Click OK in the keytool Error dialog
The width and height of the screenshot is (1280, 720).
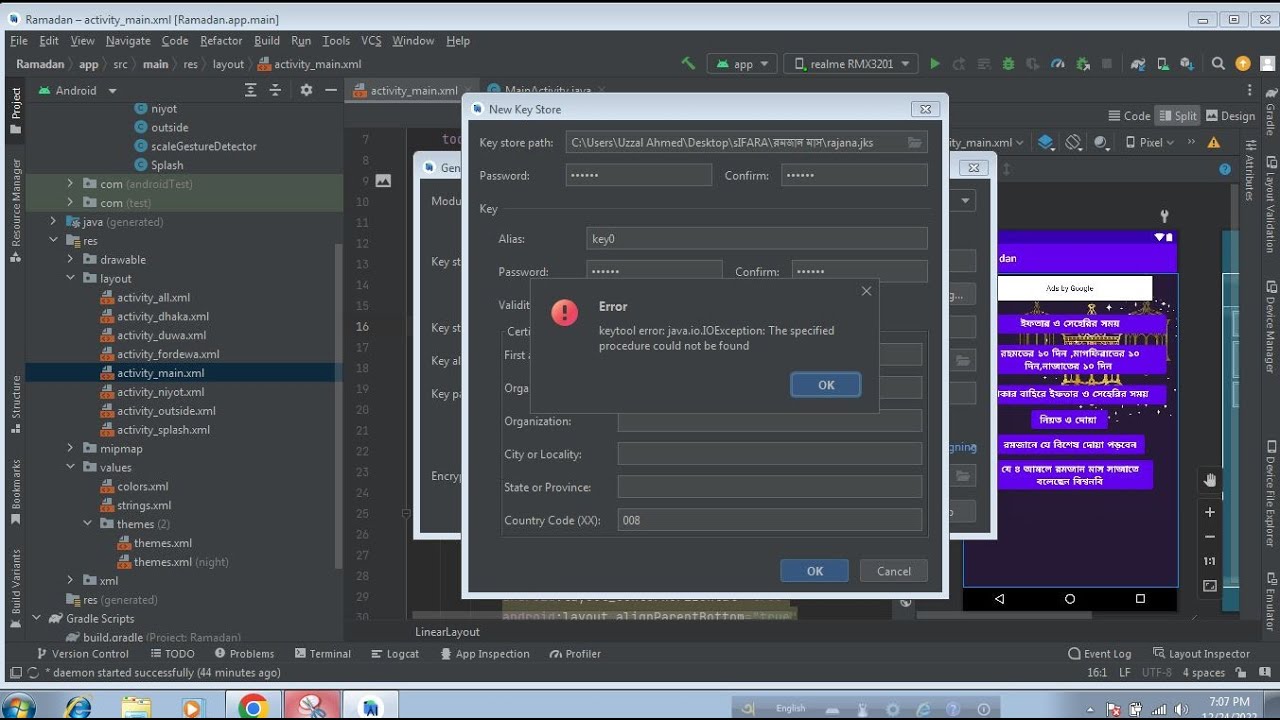825,385
